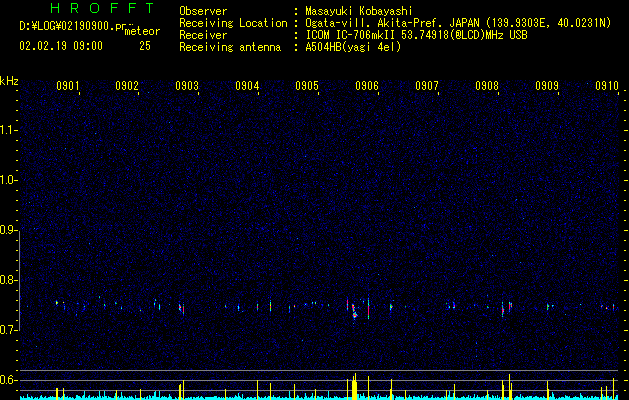The width and height of the screenshot is (629, 400).
Task: Click the tall yellow intensity peak before 0906
Action: point(355,387)
